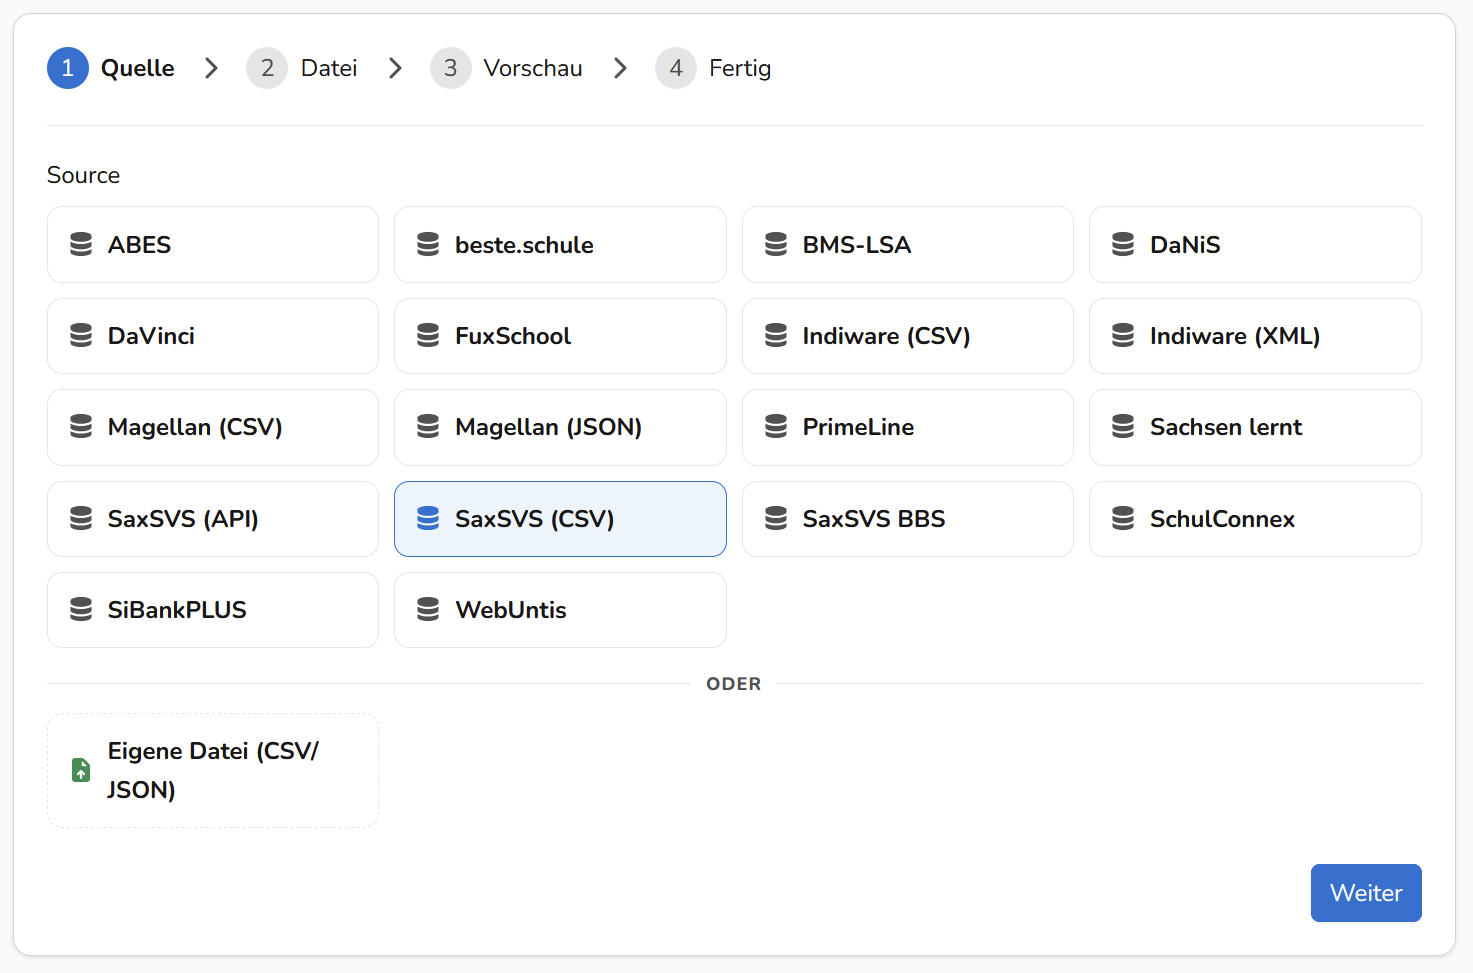Click the PrimeLine database icon
The width and height of the screenshot is (1473, 973).
[x=776, y=427]
